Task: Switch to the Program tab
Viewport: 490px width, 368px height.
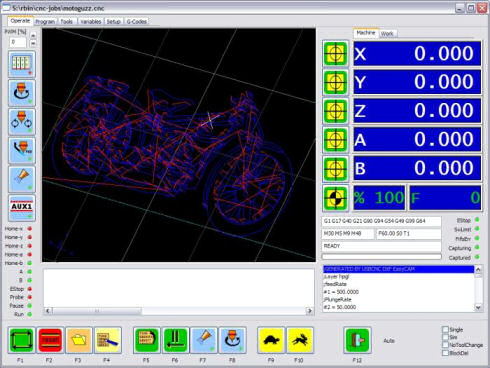Action: coord(45,22)
